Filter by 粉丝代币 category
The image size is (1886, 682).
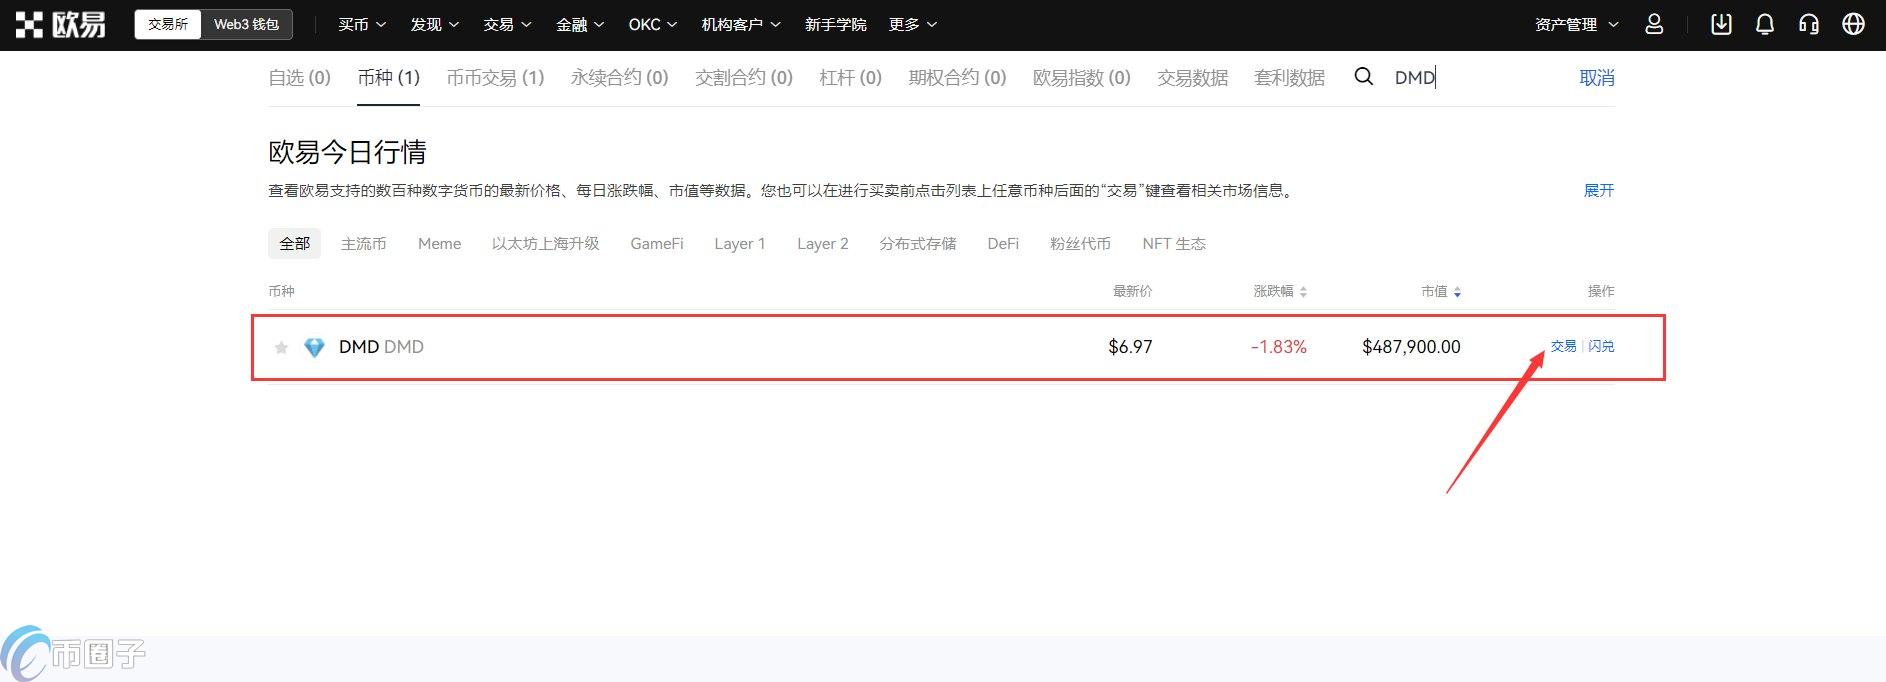[x=1080, y=243]
